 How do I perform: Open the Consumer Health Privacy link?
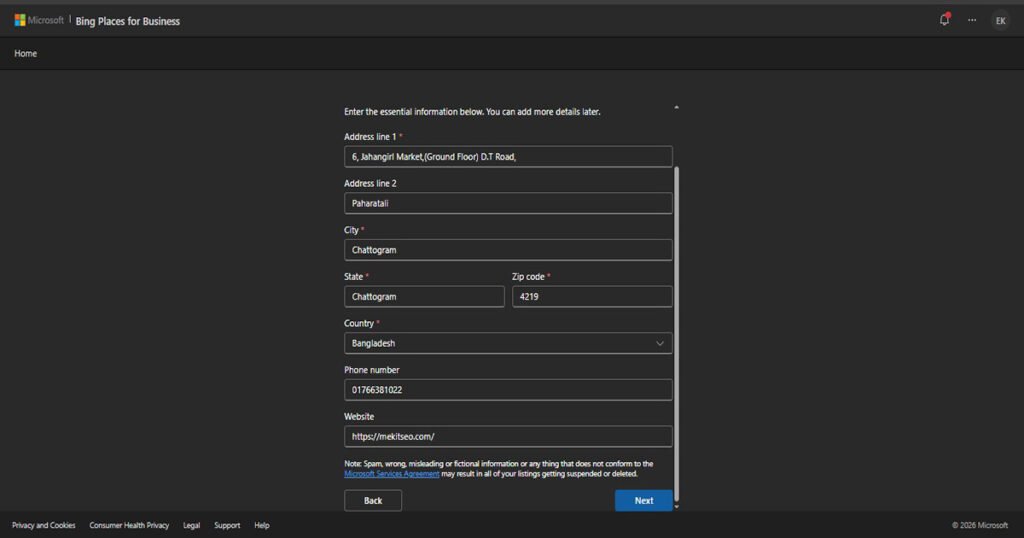pyautogui.click(x=129, y=525)
